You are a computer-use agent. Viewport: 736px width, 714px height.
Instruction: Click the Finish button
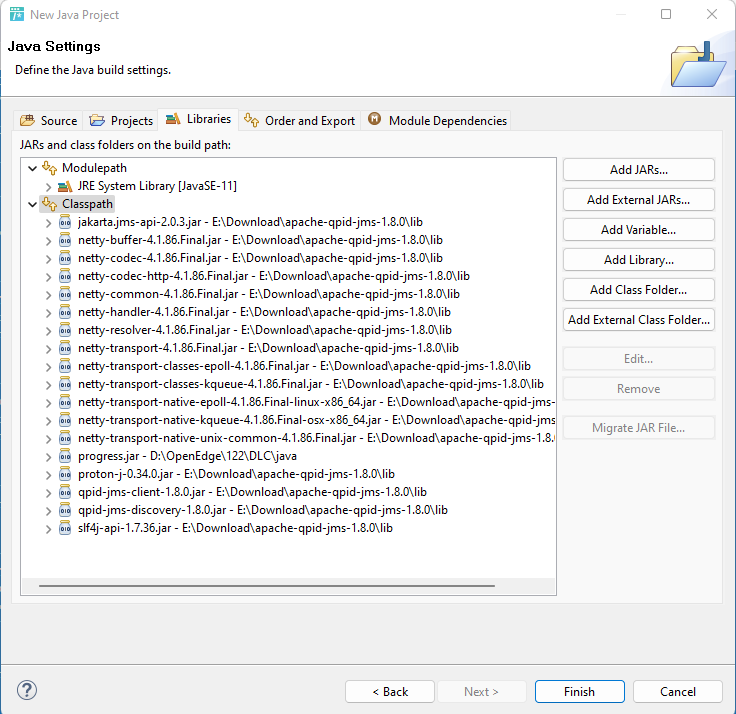tap(580, 691)
